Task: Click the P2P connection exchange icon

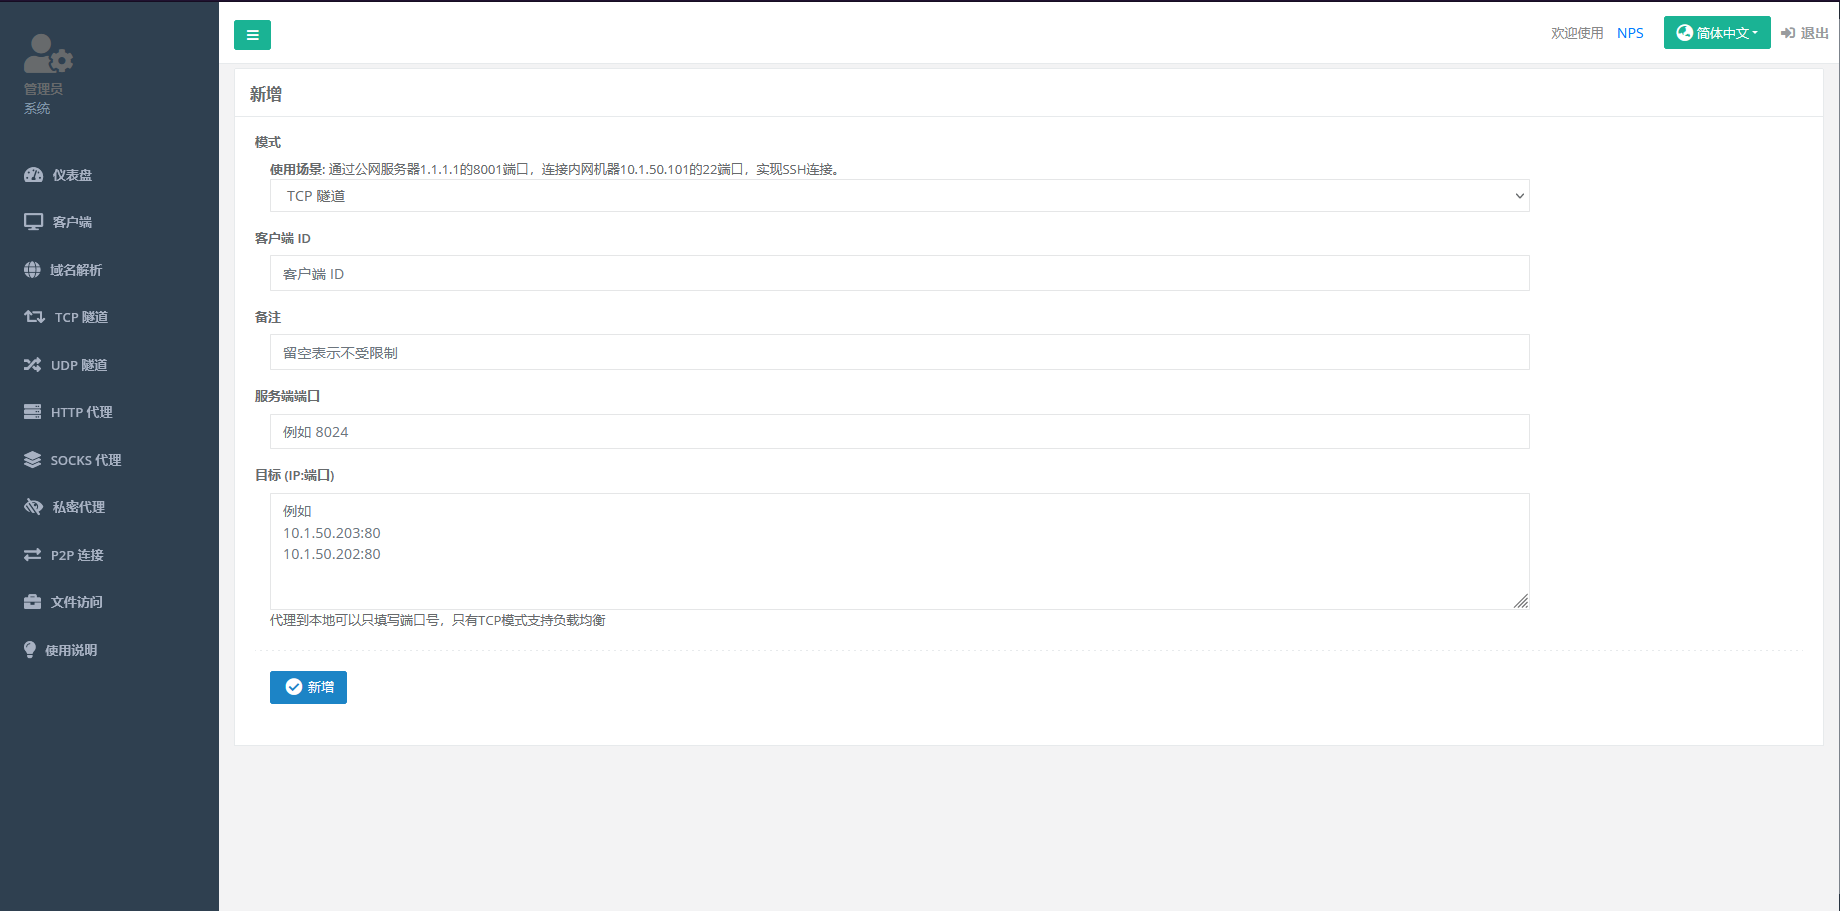Action: click(33, 555)
